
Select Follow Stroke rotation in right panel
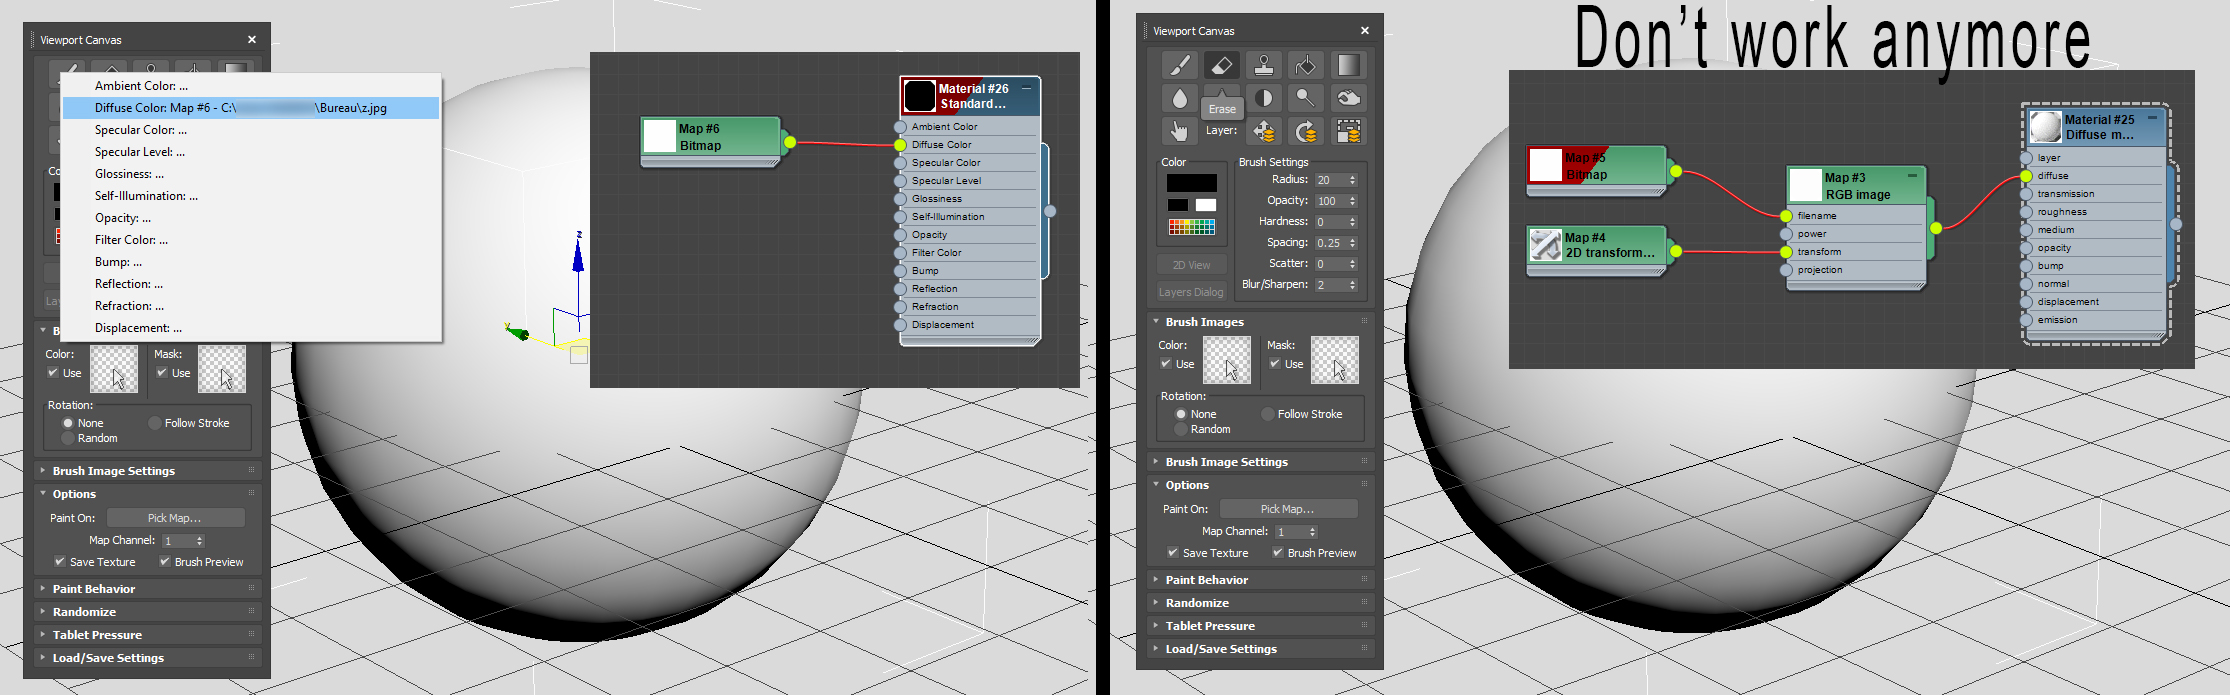click(x=1268, y=414)
